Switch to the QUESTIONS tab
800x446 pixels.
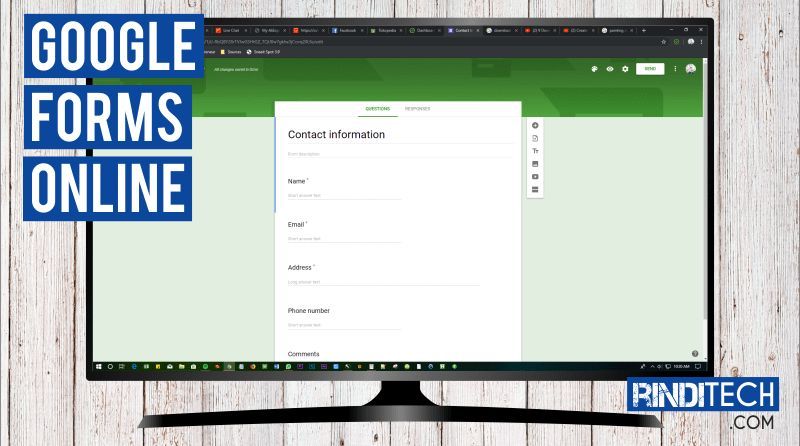(x=378, y=109)
